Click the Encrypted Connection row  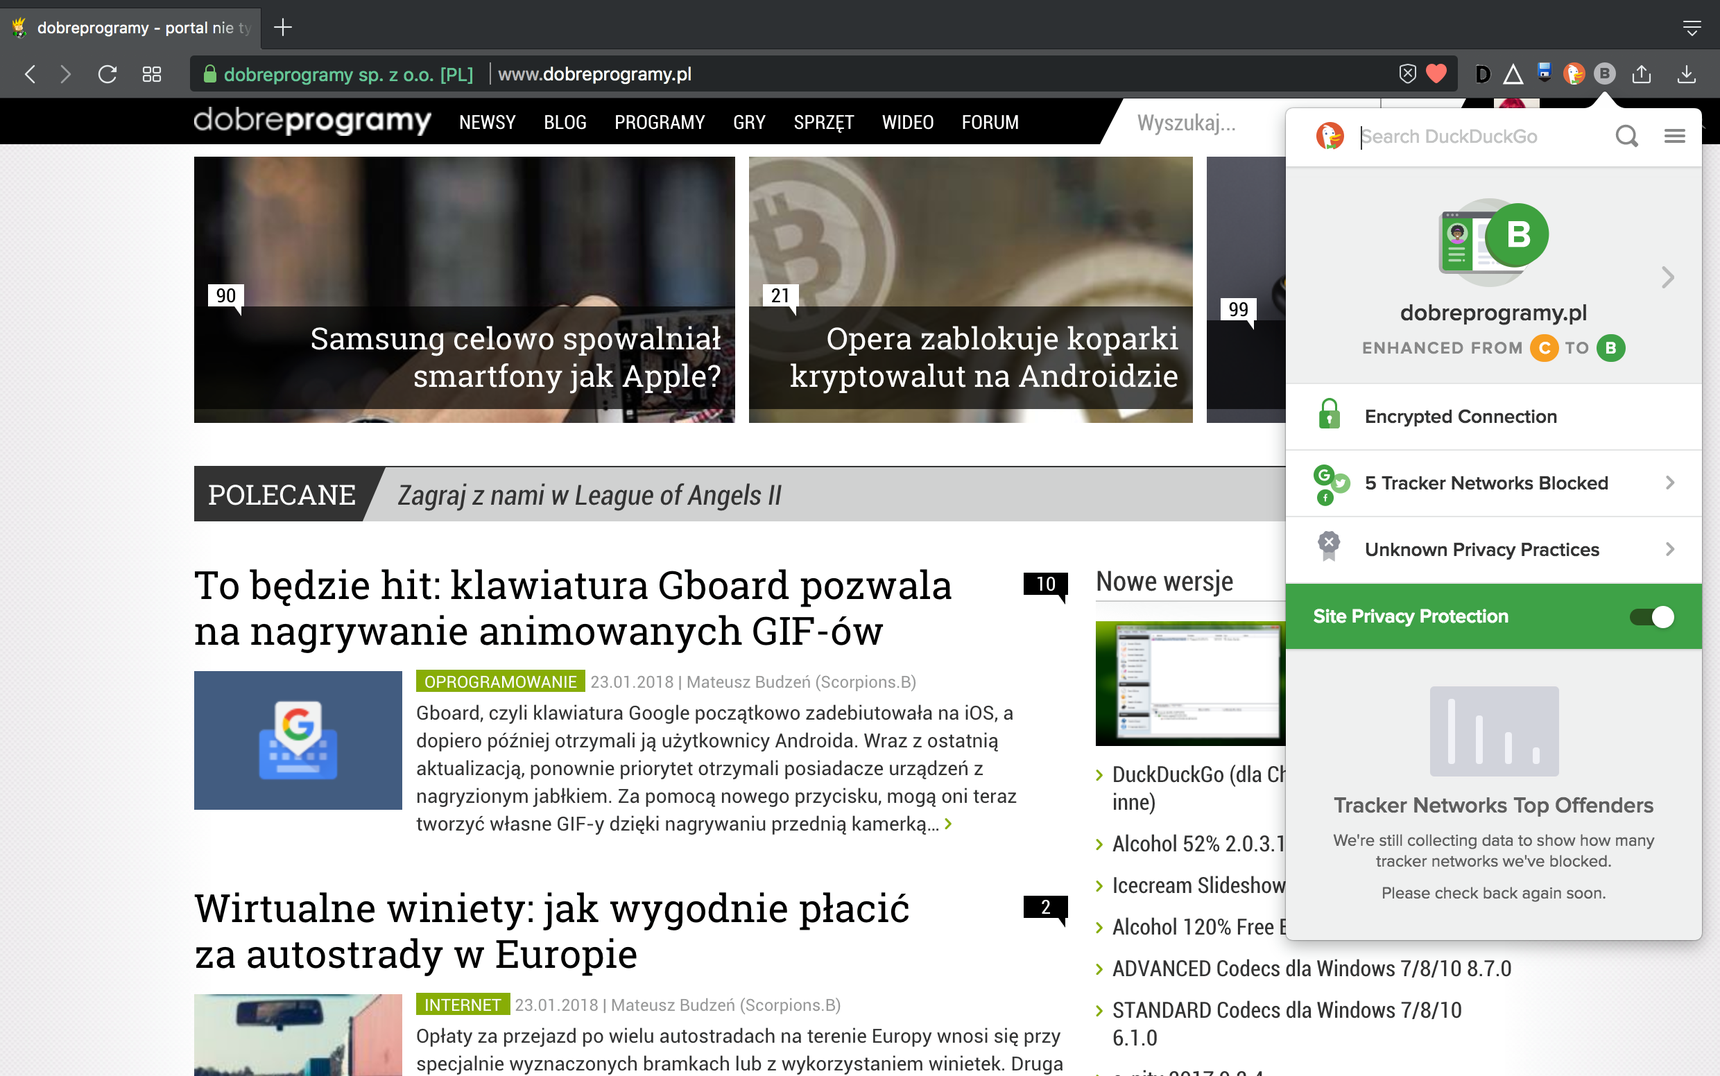pos(1494,417)
